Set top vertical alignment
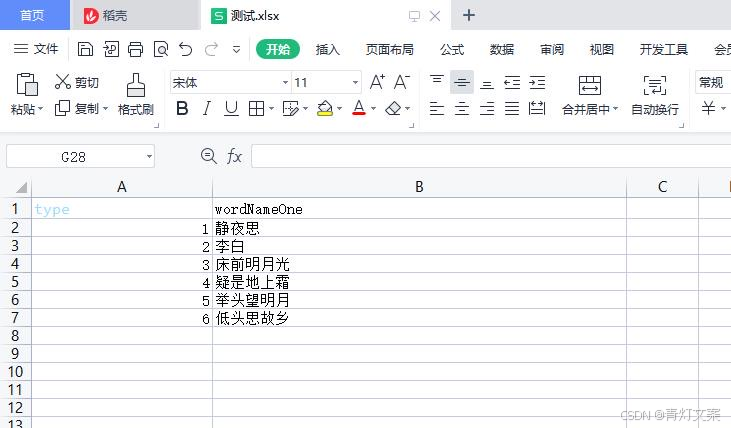Viewport: 731px width, 428px height. (437, 82)
